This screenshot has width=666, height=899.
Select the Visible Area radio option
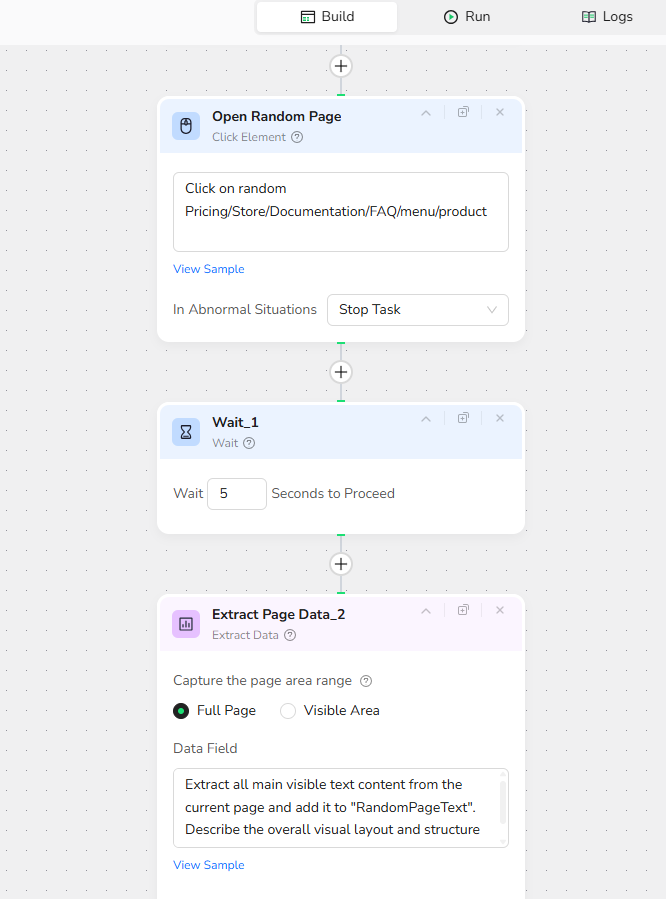(288, 711)
